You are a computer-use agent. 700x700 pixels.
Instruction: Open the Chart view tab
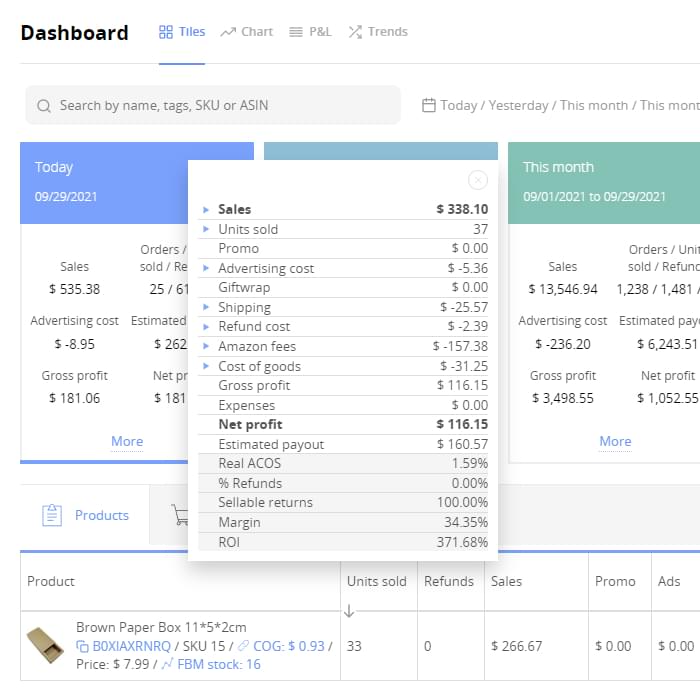(x=246, y=32)
